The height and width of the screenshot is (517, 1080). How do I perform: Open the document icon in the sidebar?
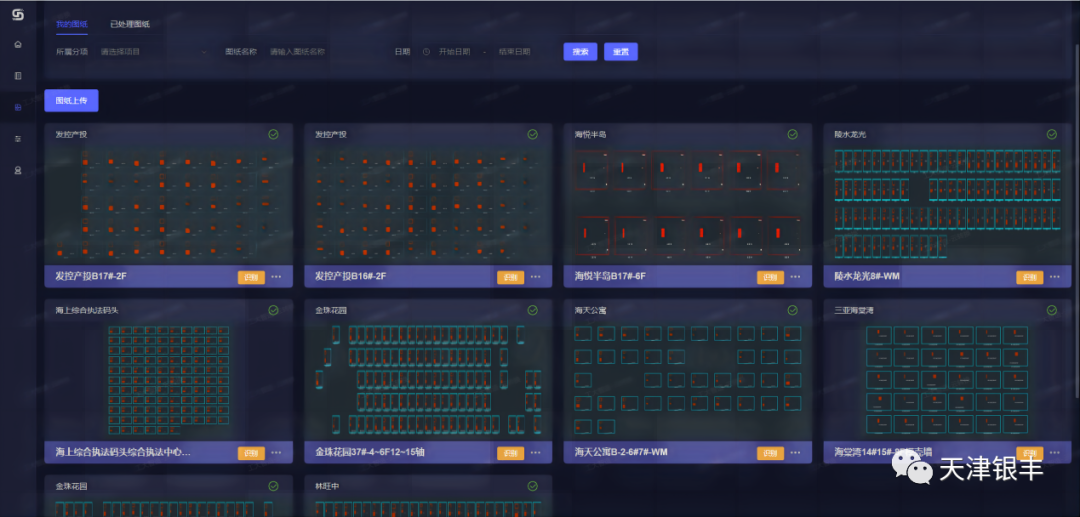point(18,76)
